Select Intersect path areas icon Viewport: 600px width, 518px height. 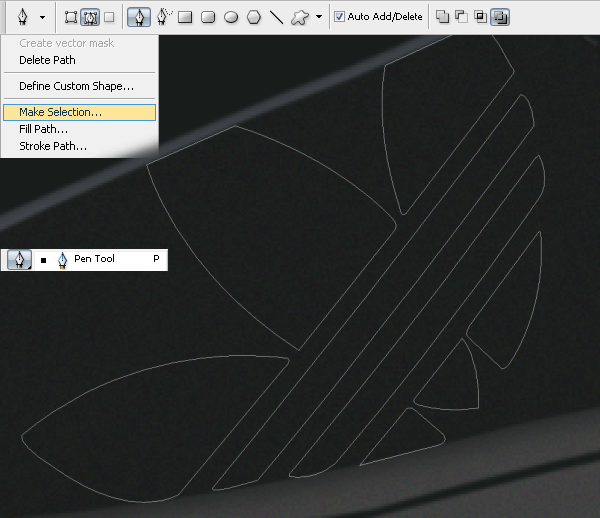tap(480, 17)
